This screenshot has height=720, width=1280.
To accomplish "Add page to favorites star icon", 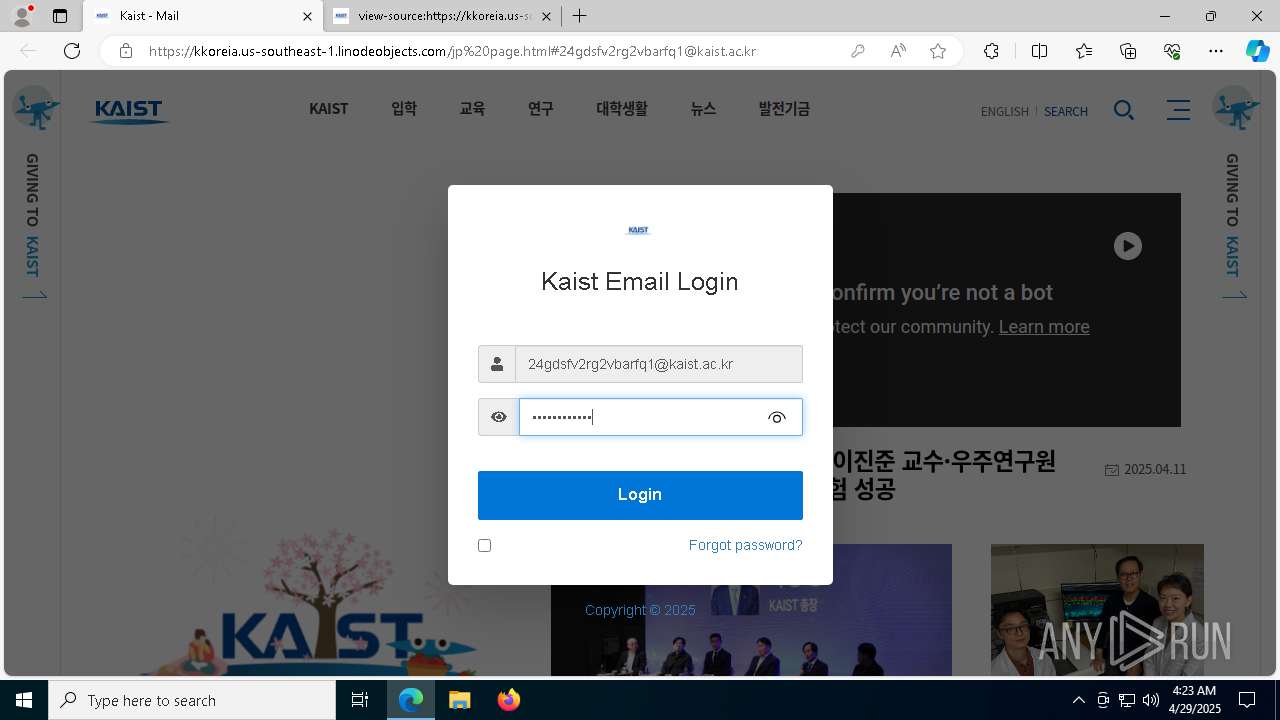I will click(x=938, y=51).
